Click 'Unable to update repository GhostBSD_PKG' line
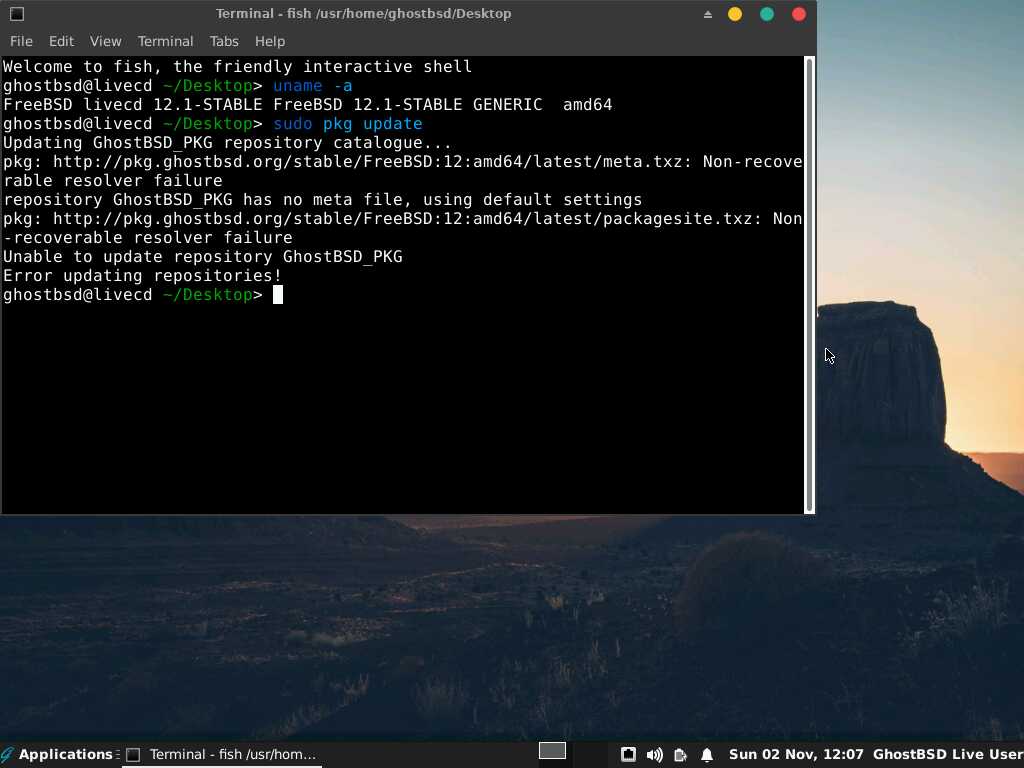The image size is (1024, 768). pos(202,257)
